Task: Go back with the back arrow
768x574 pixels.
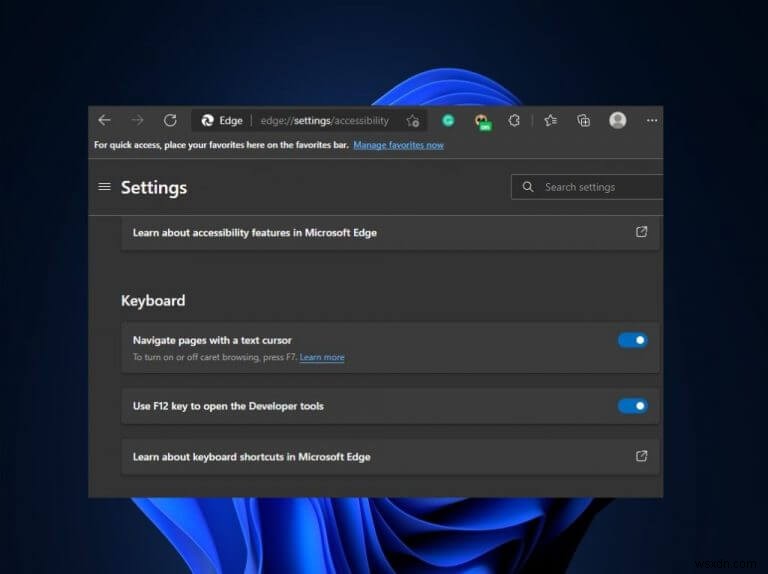Action: 104,120
